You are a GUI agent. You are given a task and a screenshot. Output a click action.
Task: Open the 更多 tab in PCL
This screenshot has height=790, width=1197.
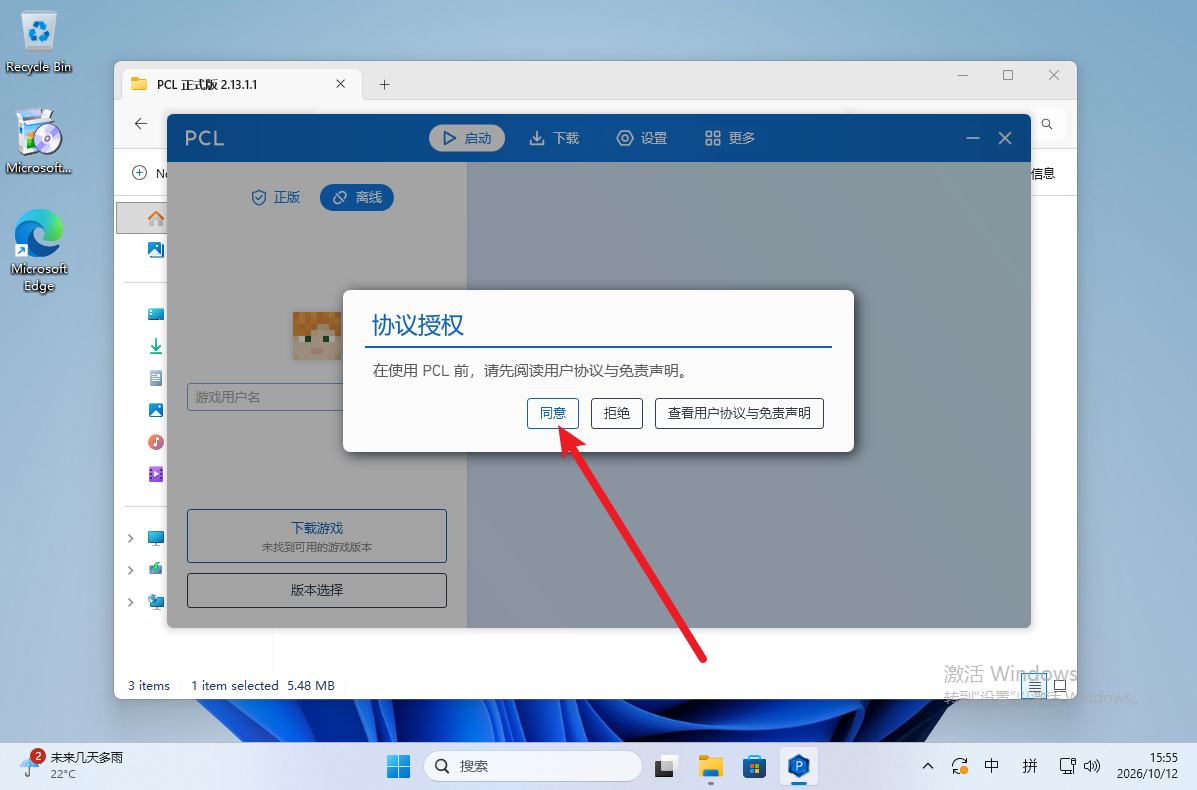730,138
